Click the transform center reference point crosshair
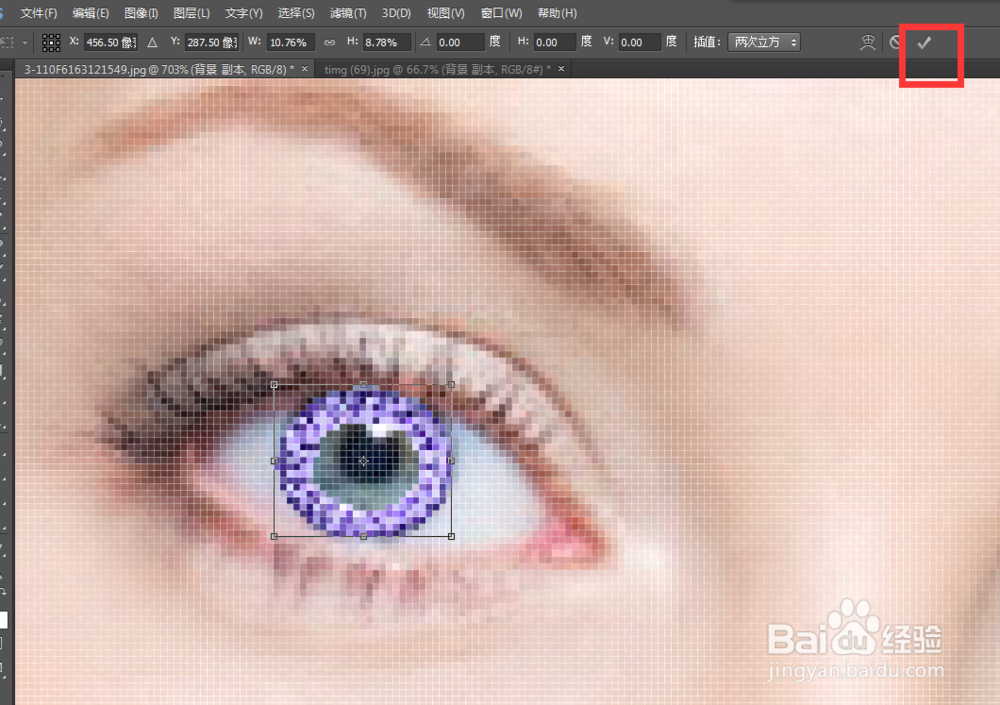The width and height of the screenshot is (1000, 705). (364, 461)
